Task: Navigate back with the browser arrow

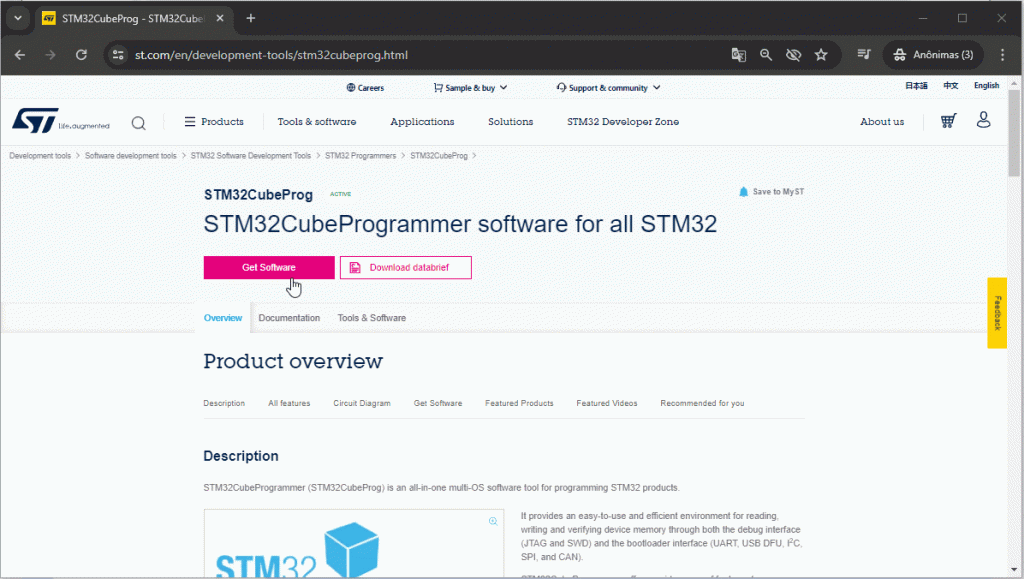Action: click(20, 55)
